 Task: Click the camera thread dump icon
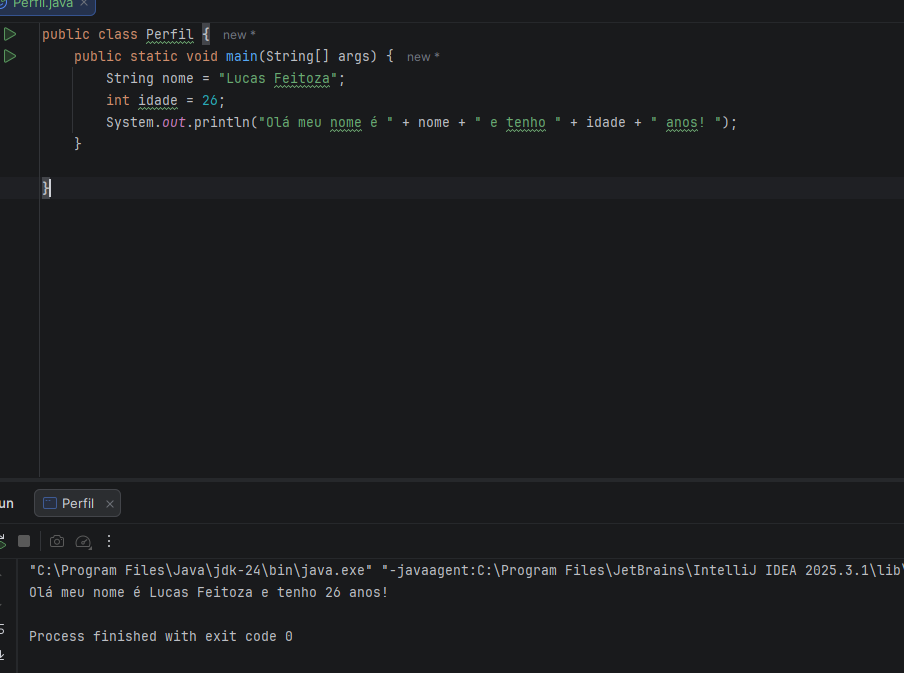coord(57,541)
